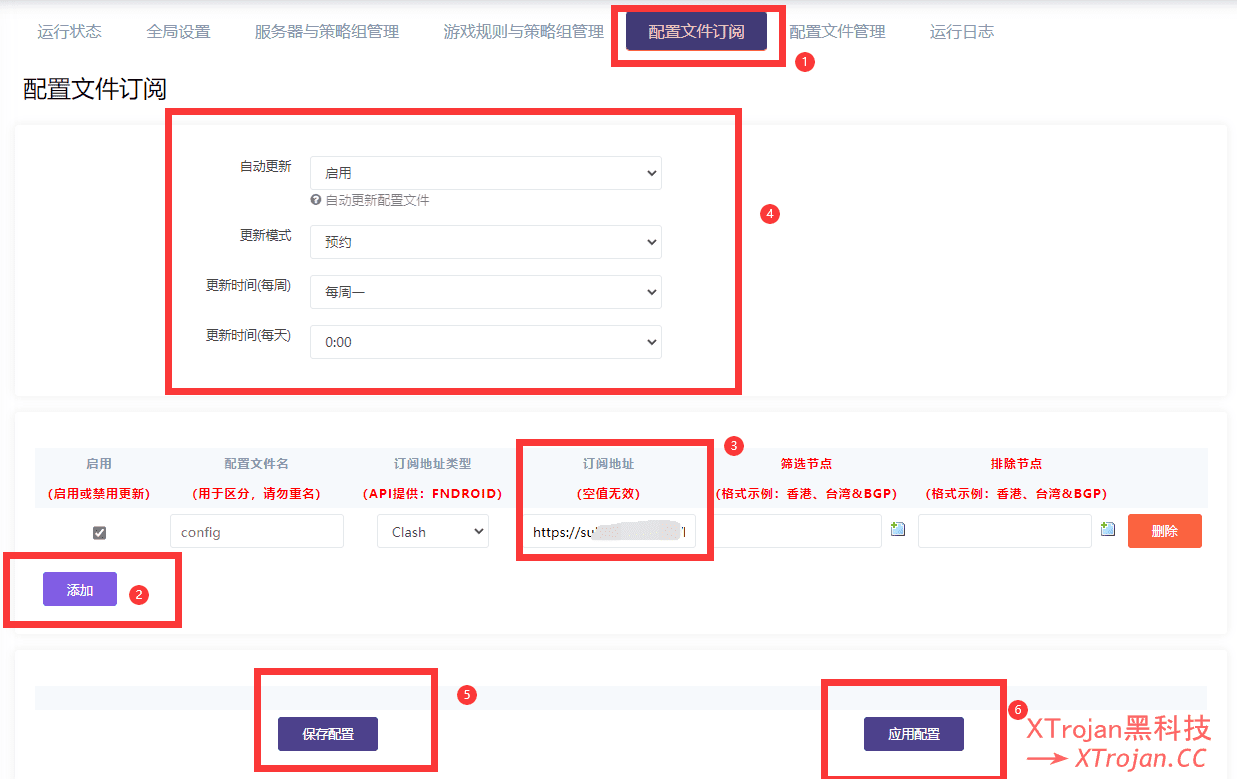The height and width of the screenshot is (779, 1237).
Task: Click the help icon beside 自动更新配置文件
Action: pyautogui.click(x=316, y=200)
